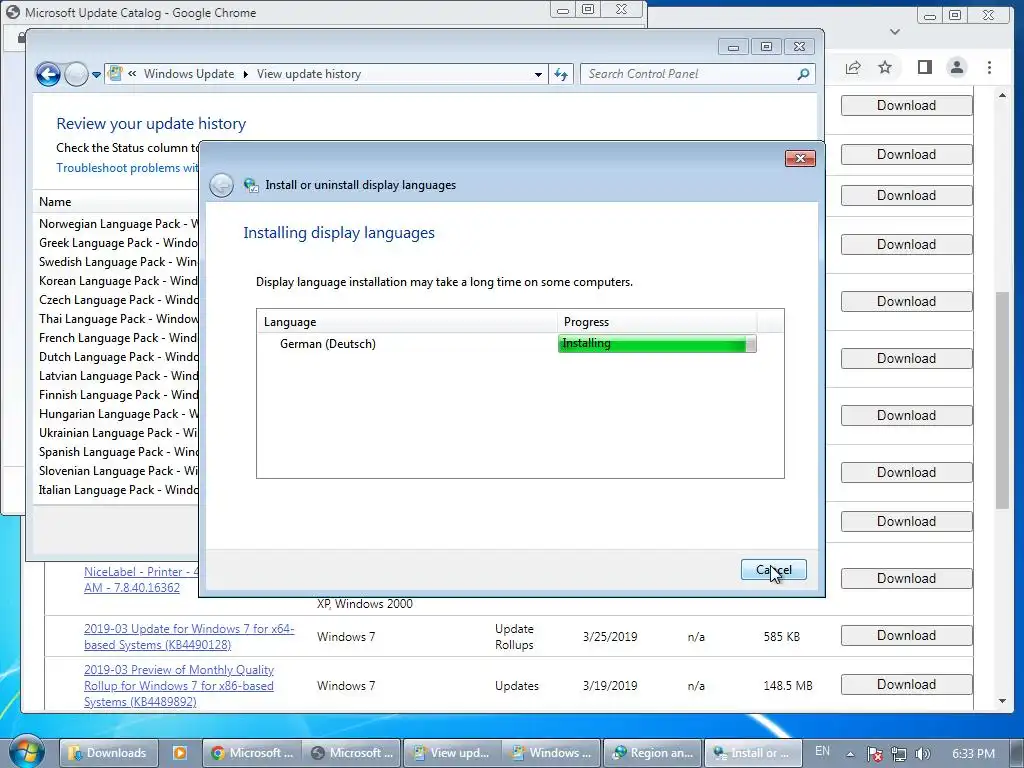Cancel the display language installation
This screenshot has width=1024, height=768.
tap(773, 569)
